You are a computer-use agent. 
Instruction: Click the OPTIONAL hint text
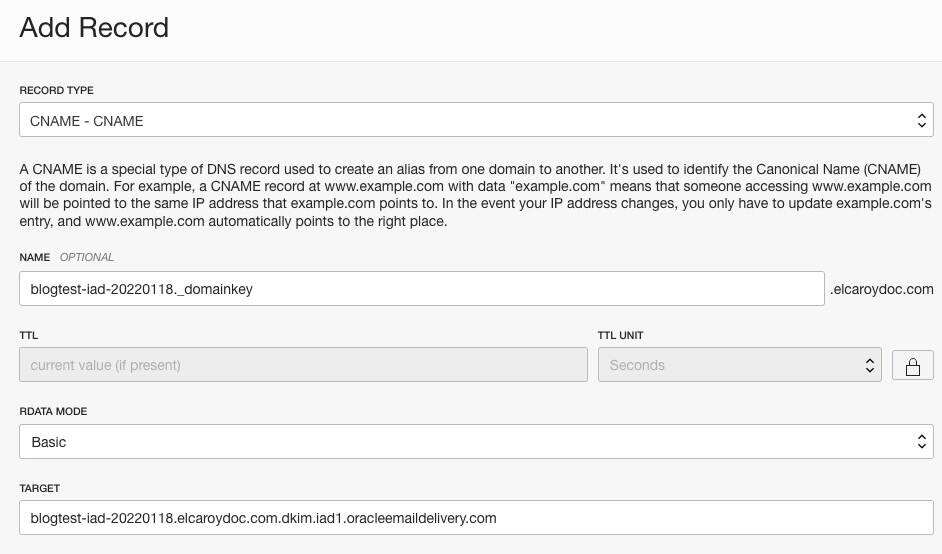coord(87,257)
